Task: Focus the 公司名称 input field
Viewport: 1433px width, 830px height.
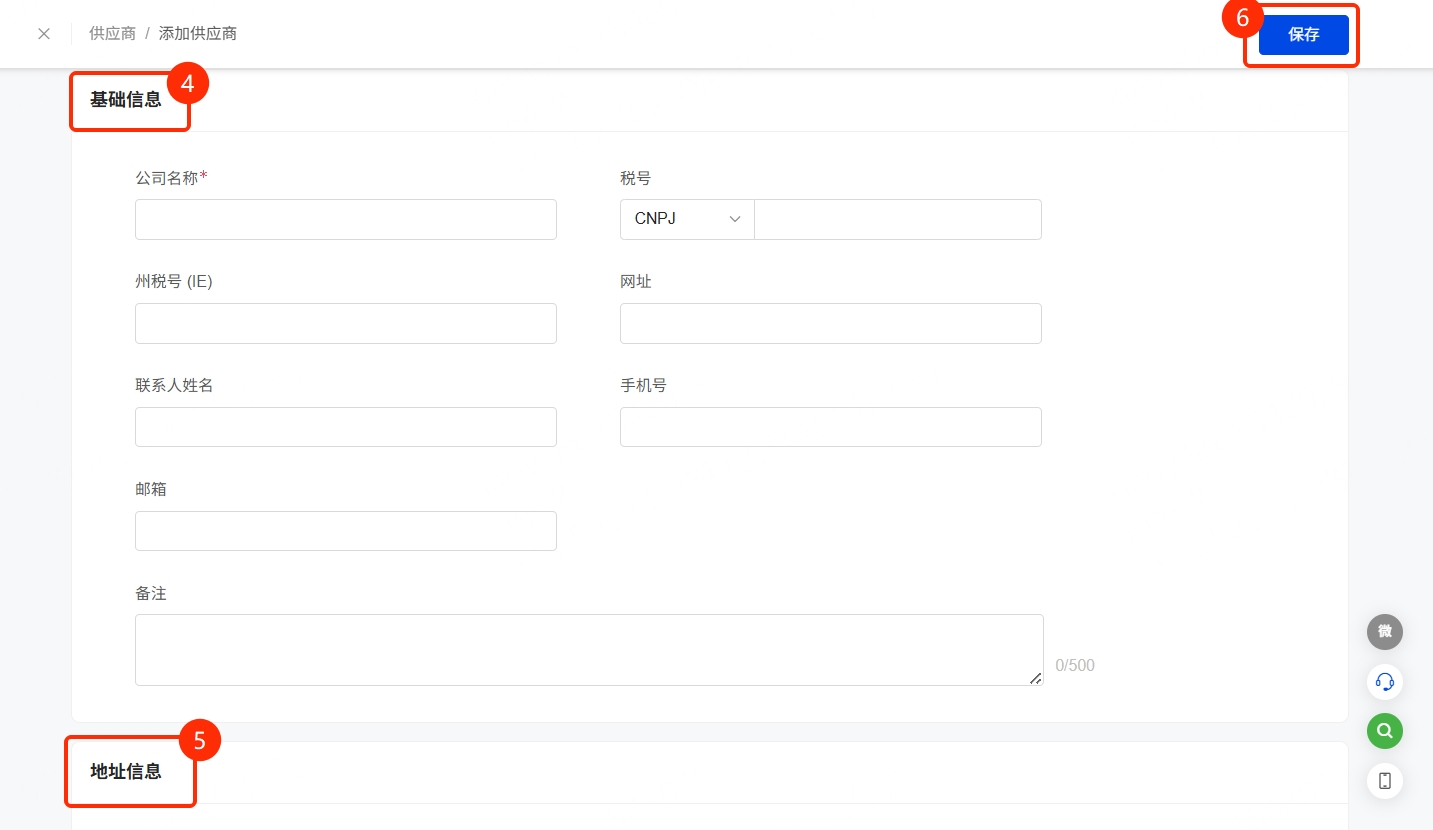Action: pyautogui.click(x=346, y=219)
